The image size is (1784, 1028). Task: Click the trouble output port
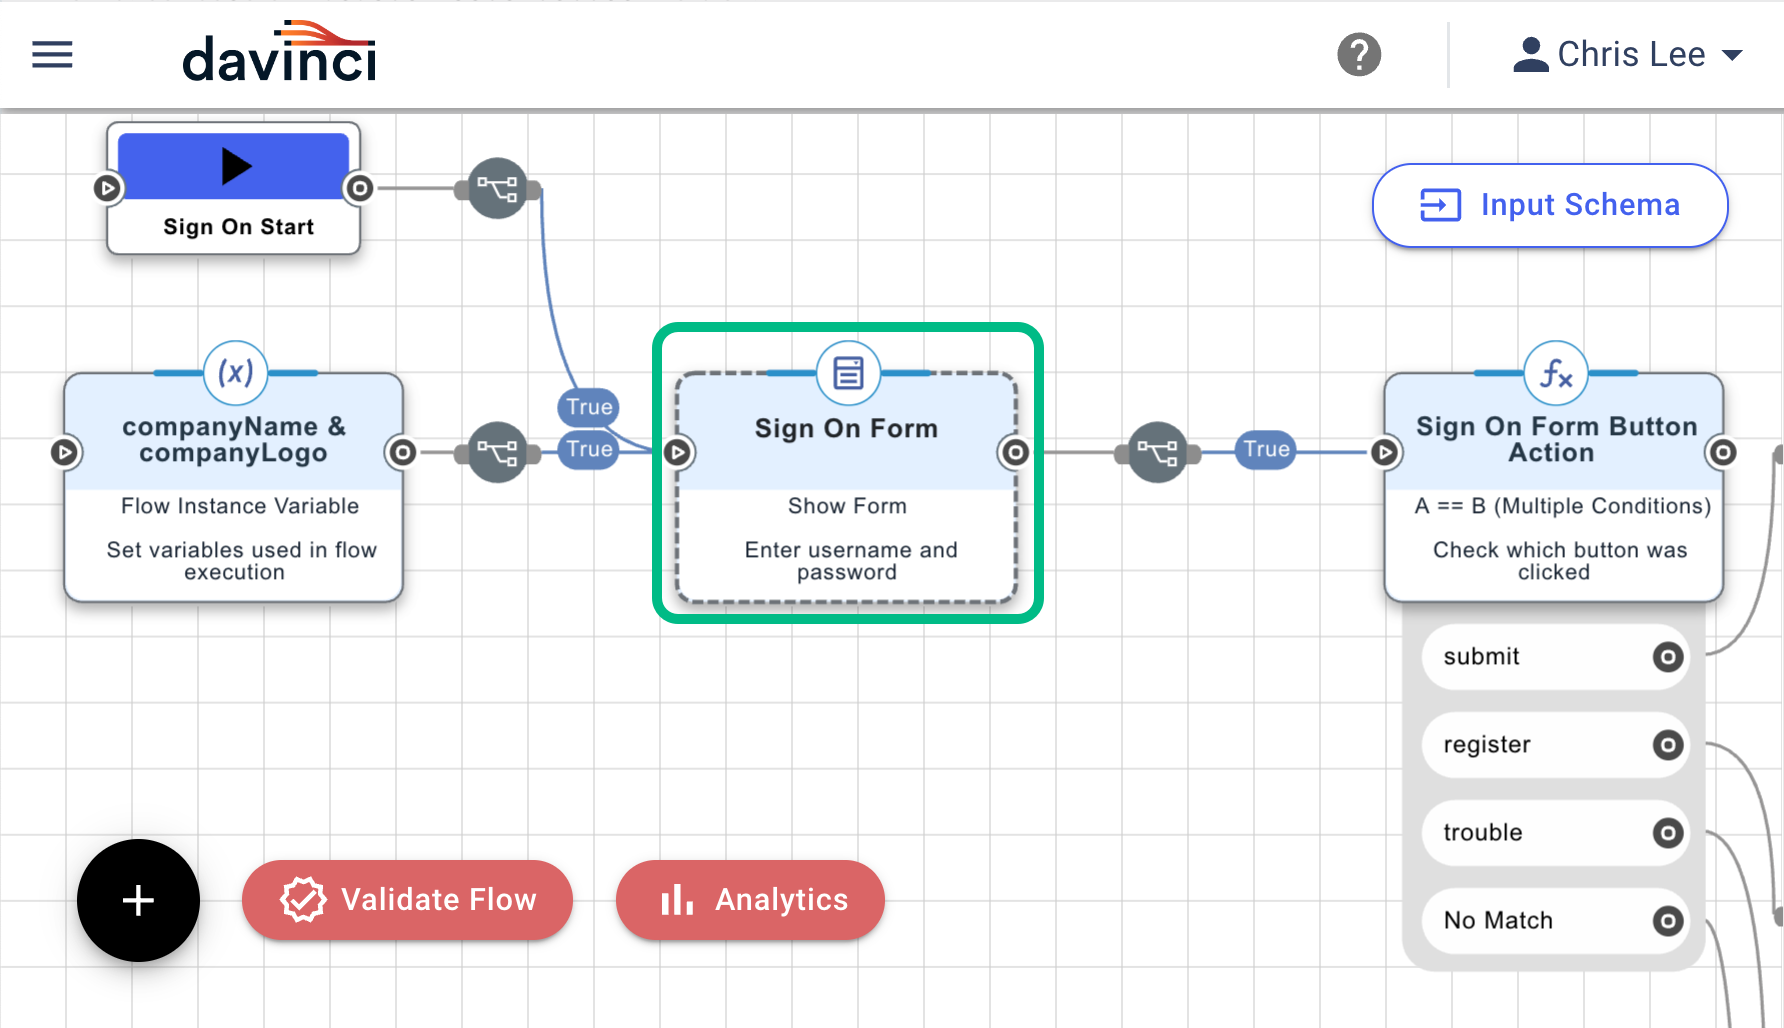1666,833
